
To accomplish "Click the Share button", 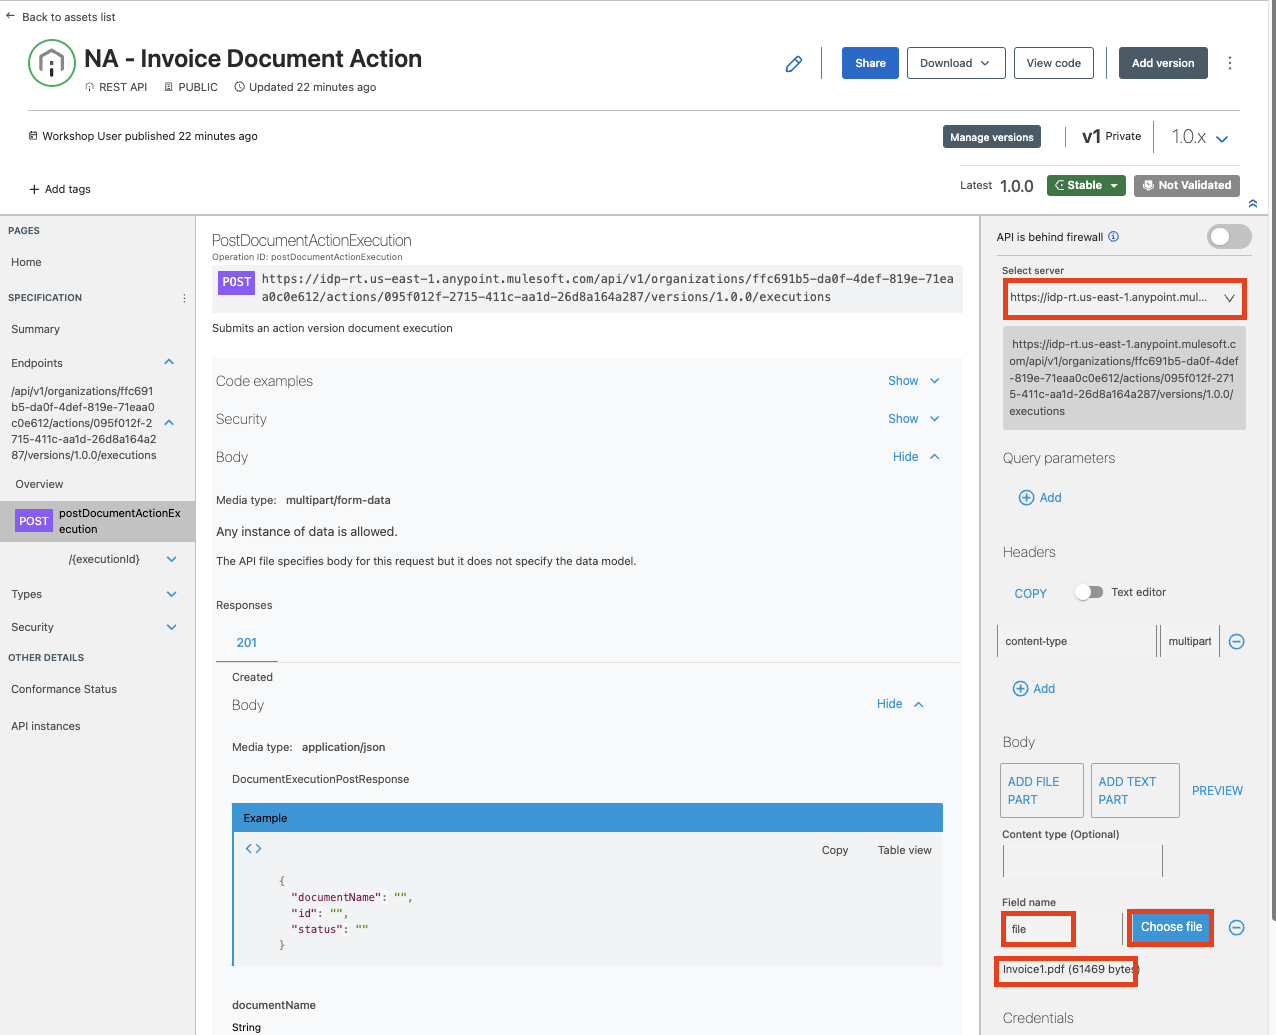I will (870, 63).
